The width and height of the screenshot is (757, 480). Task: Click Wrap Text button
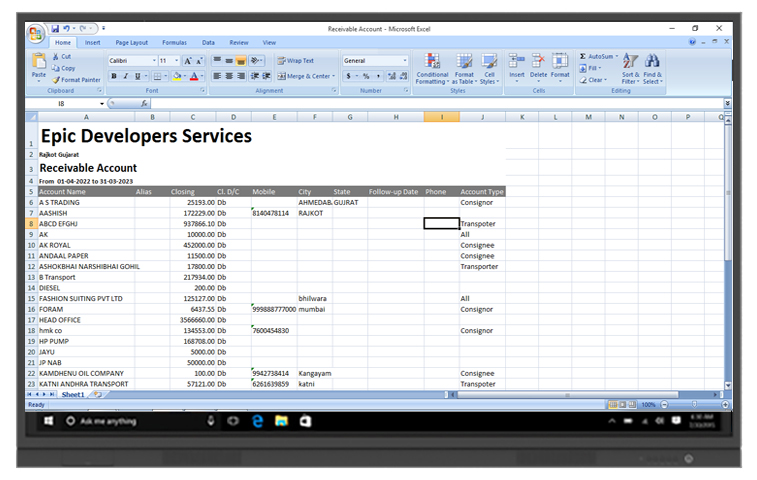[295, 61]
